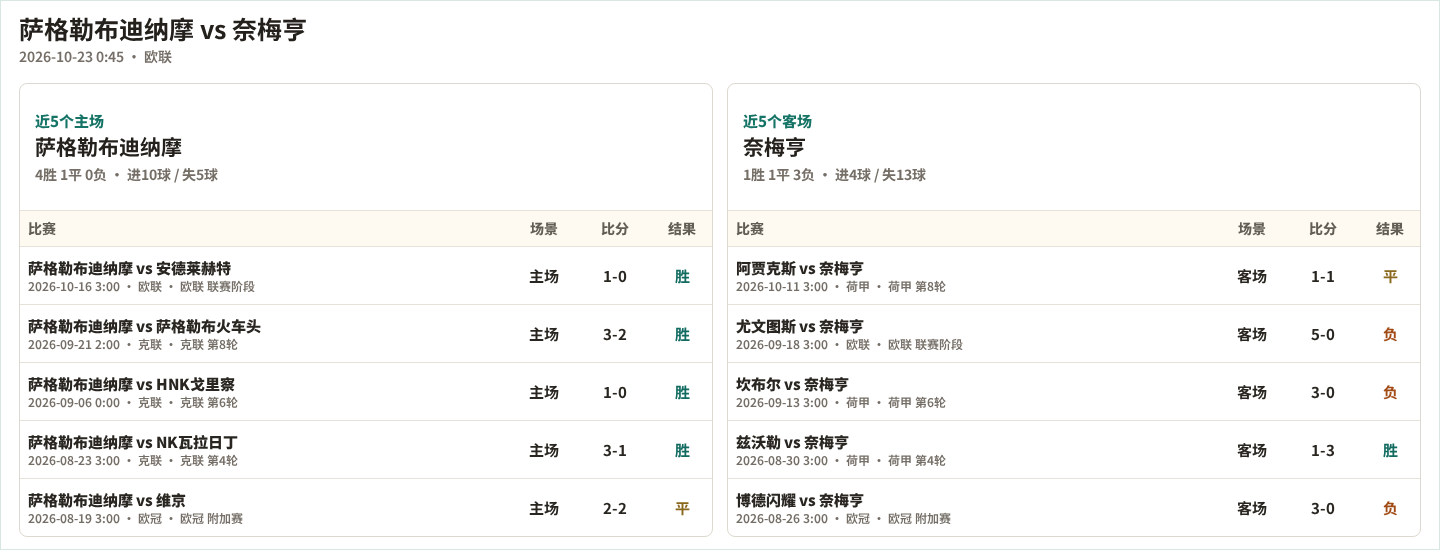Click result 负 in 坎布尔 row
The image size is (1440, 550).
pyautogui.click(x=1390, y=392)
